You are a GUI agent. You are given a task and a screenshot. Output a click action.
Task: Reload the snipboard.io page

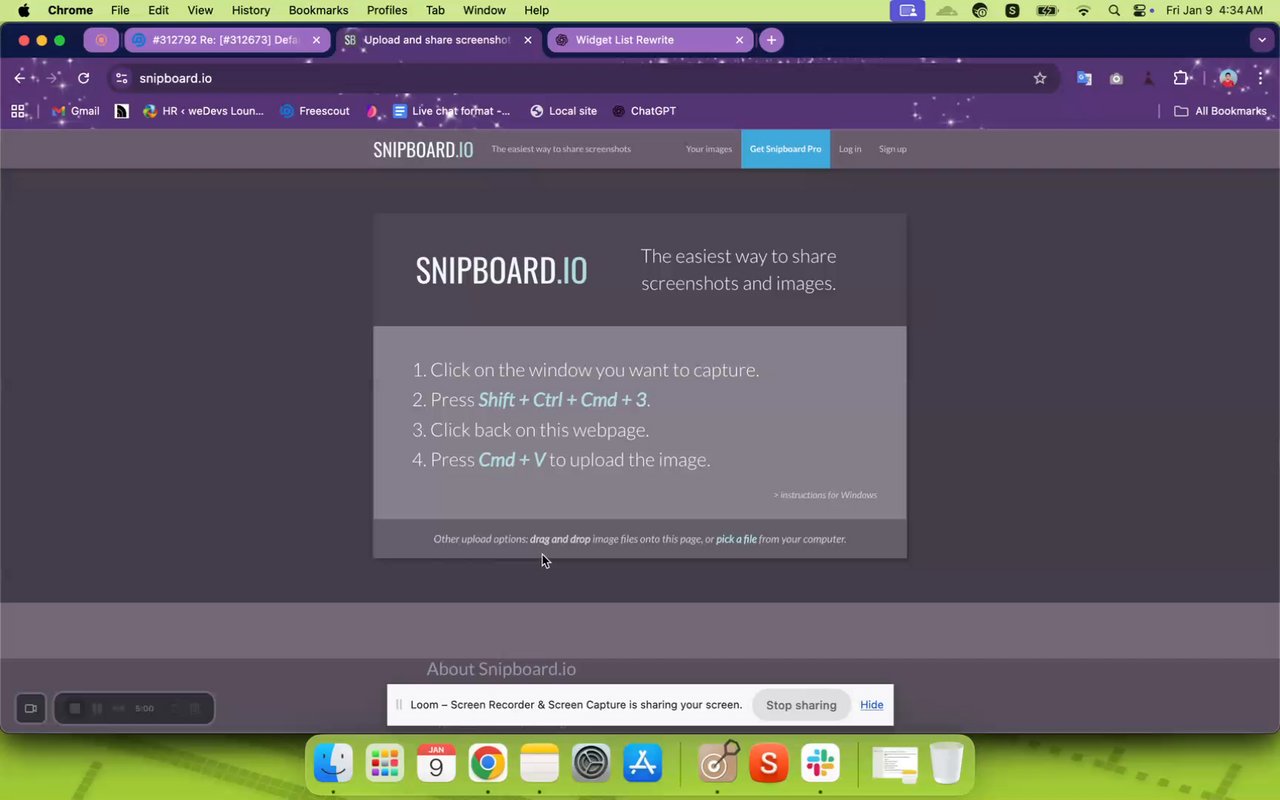coord(84,78)
